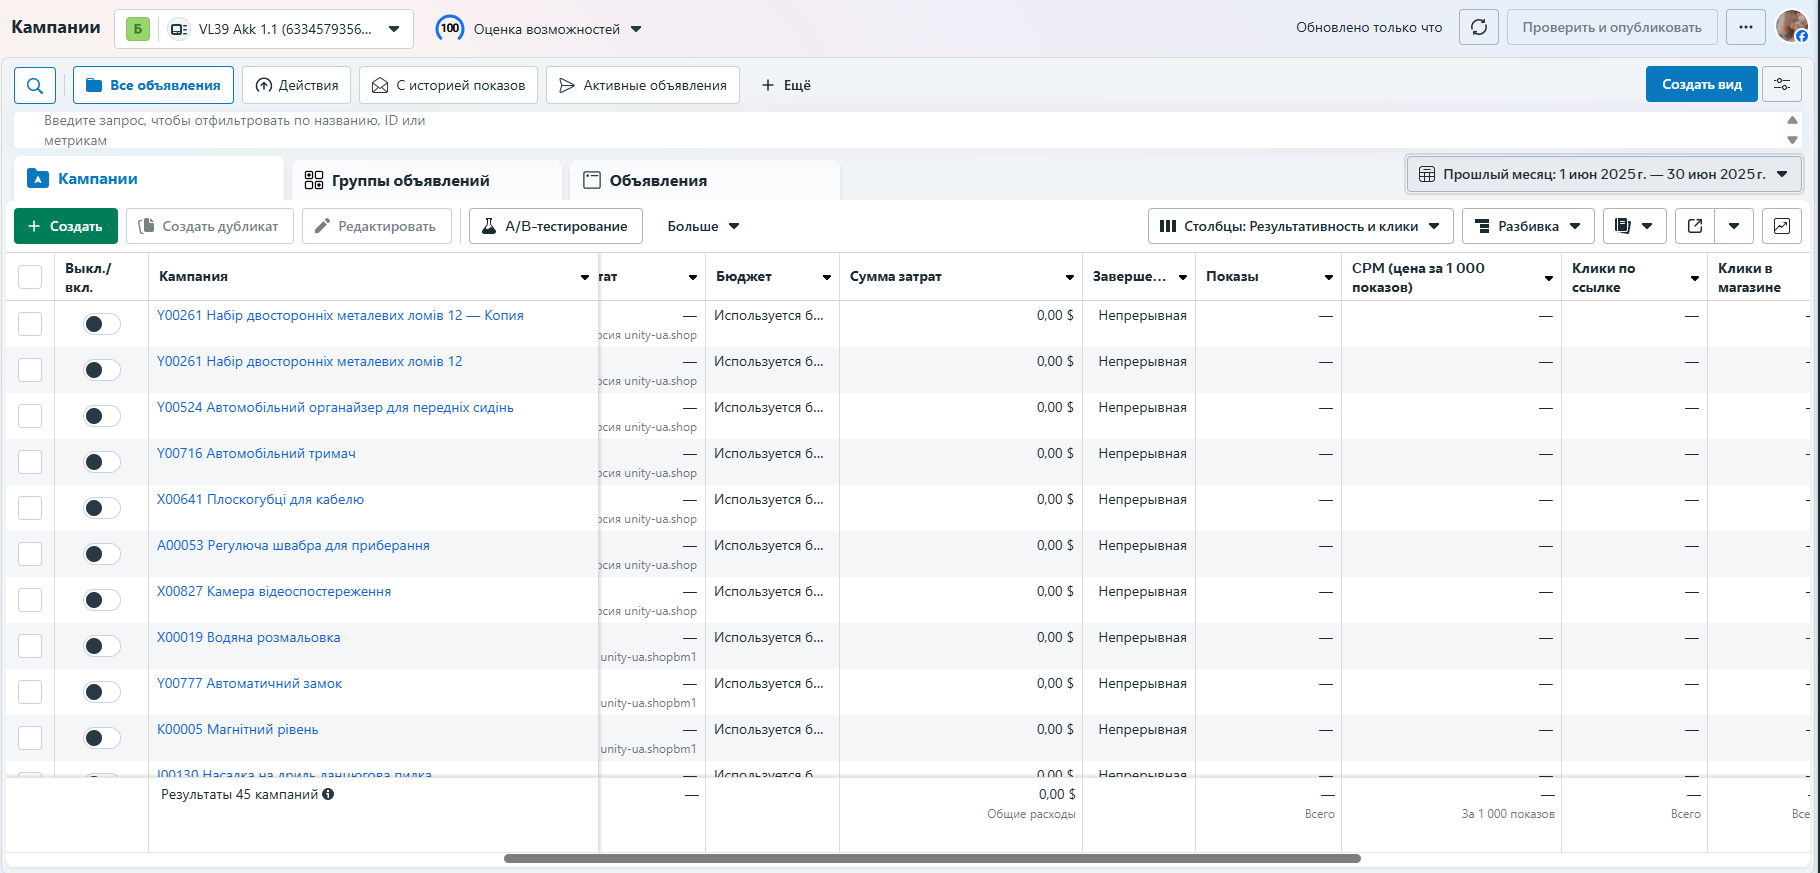Image resolution: width=1820 pixels, height=873 pixels.
Task: Click the horizontal table scrollbar thumb
Action: point(932,858)
